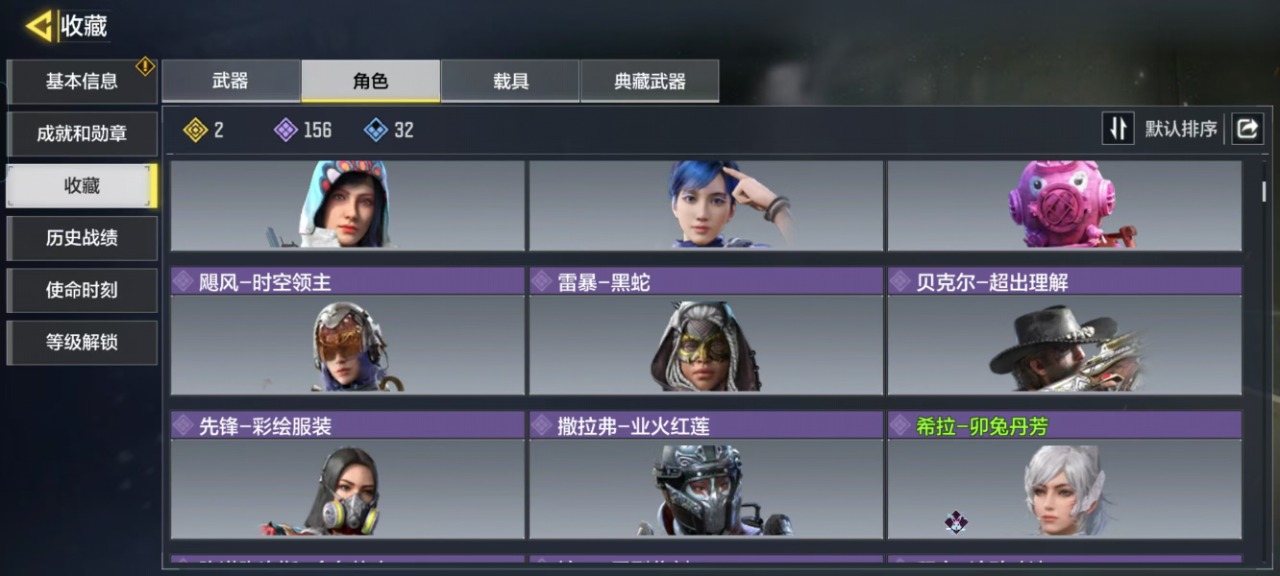
Task: Open the 典藏武器 tab
Action: click(x=650, y=81)
